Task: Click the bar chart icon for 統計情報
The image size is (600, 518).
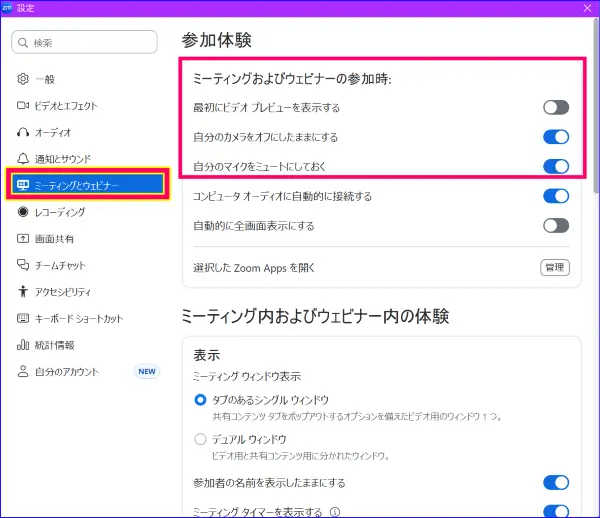Action: pyautogui.click(x=23, y=345)
